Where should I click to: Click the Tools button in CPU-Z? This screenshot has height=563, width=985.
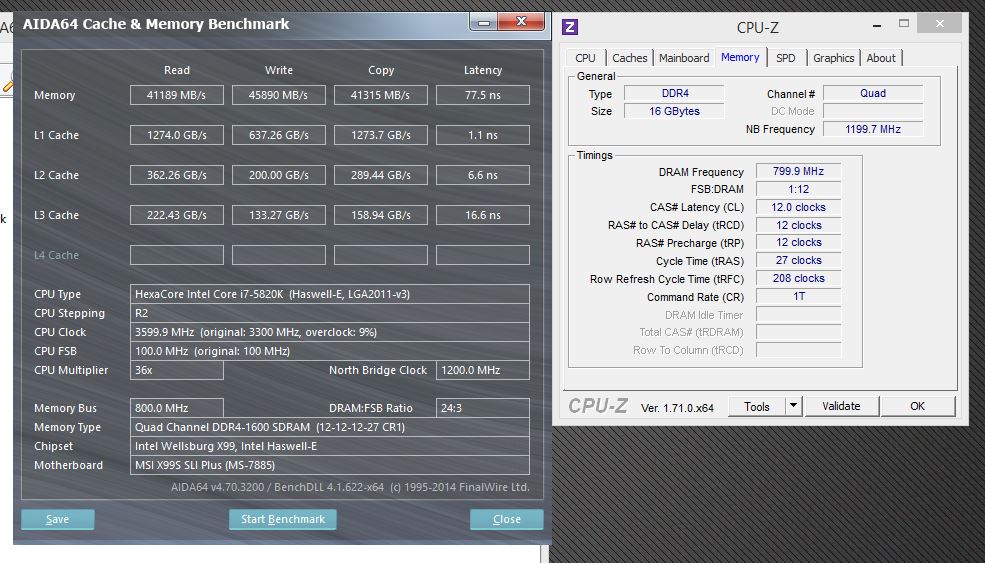tap(757, 406)
